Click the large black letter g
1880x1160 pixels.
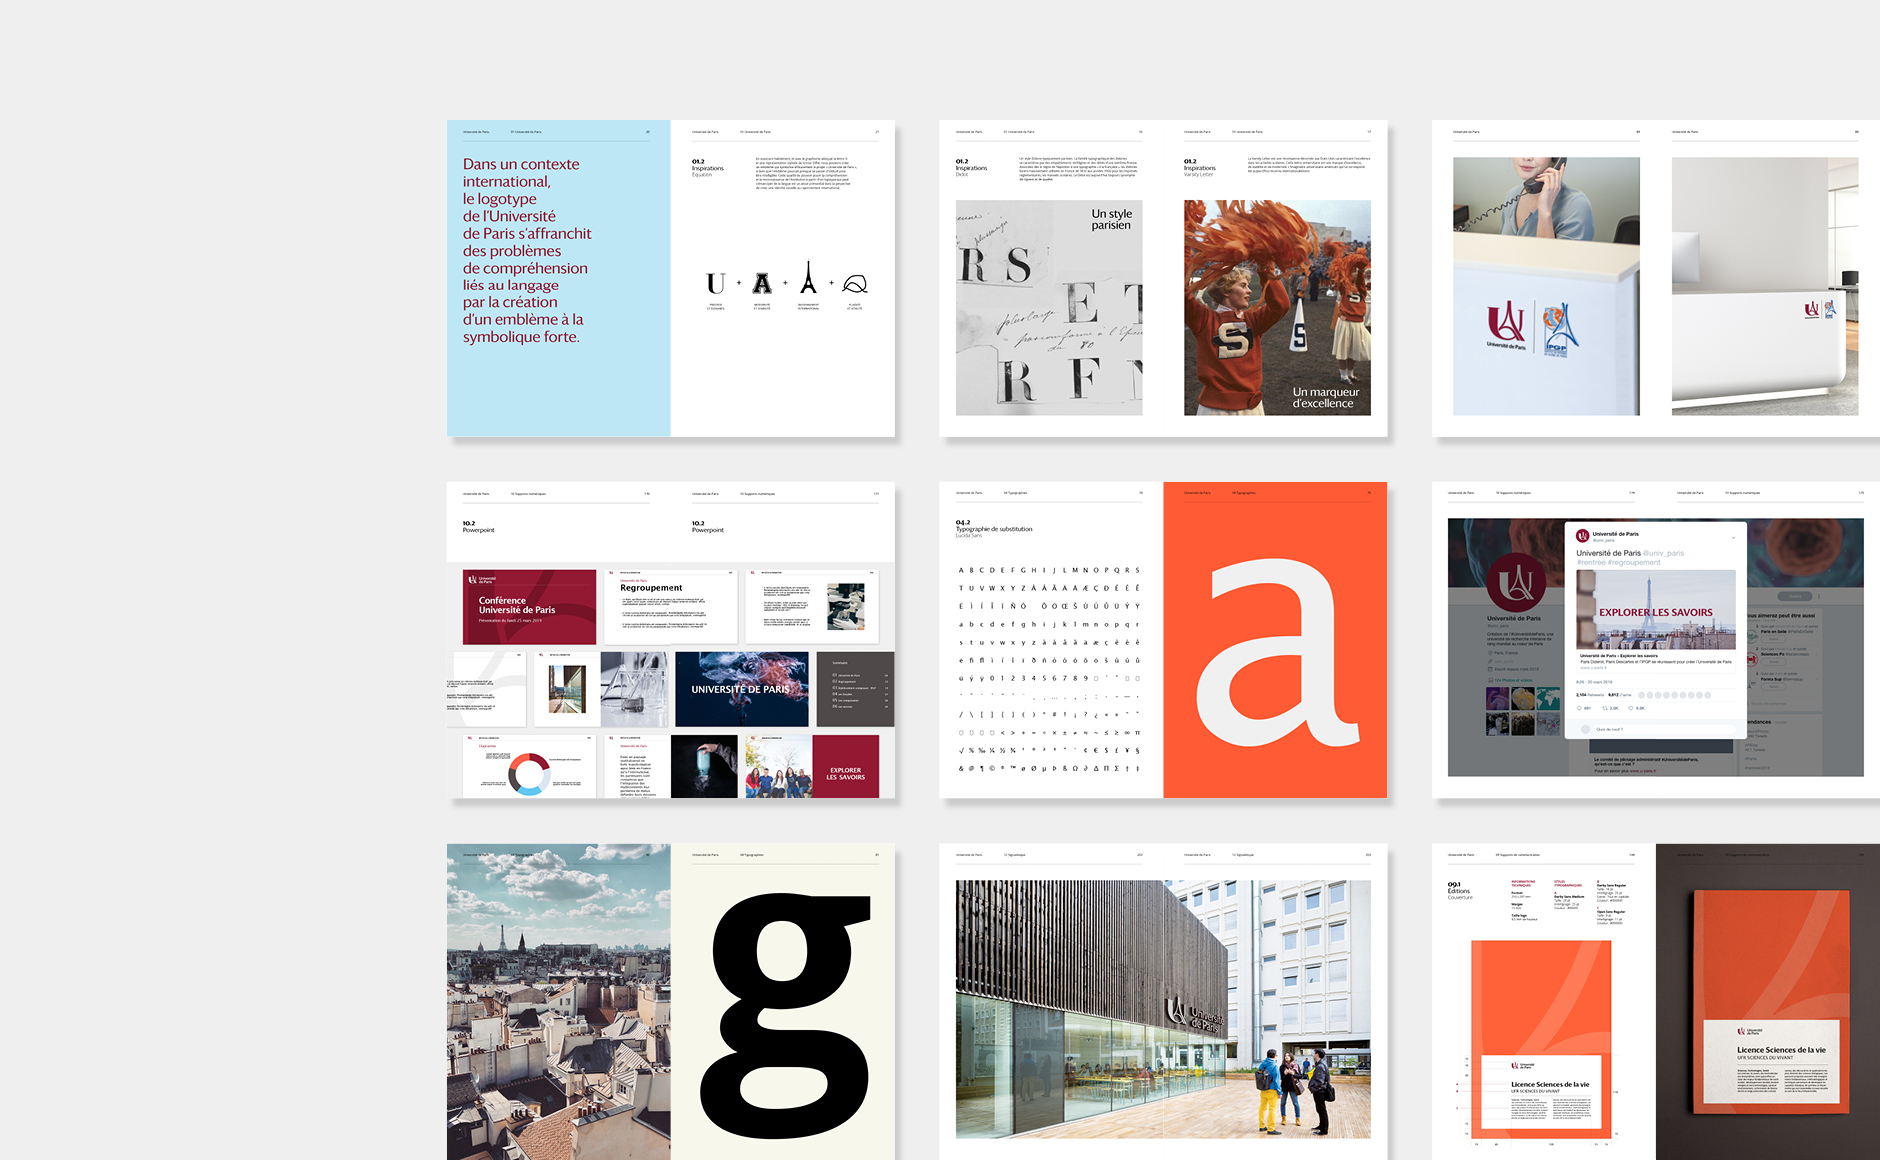pyautogui.click(x=783, y=1010)
